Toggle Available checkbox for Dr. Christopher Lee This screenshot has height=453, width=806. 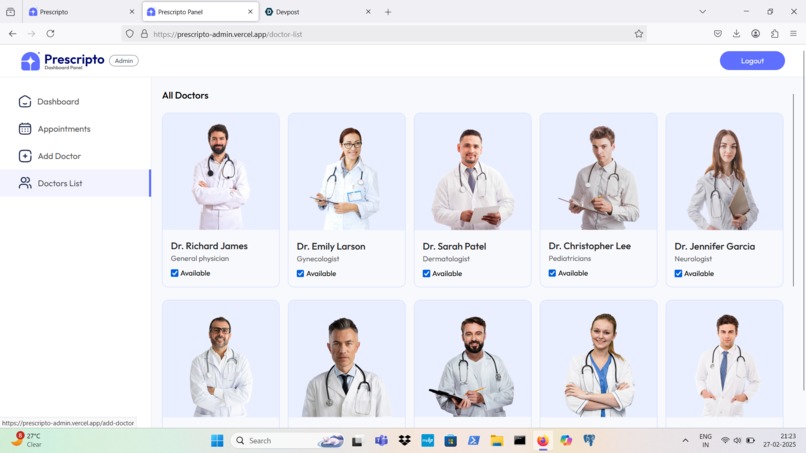click(552, 273)
